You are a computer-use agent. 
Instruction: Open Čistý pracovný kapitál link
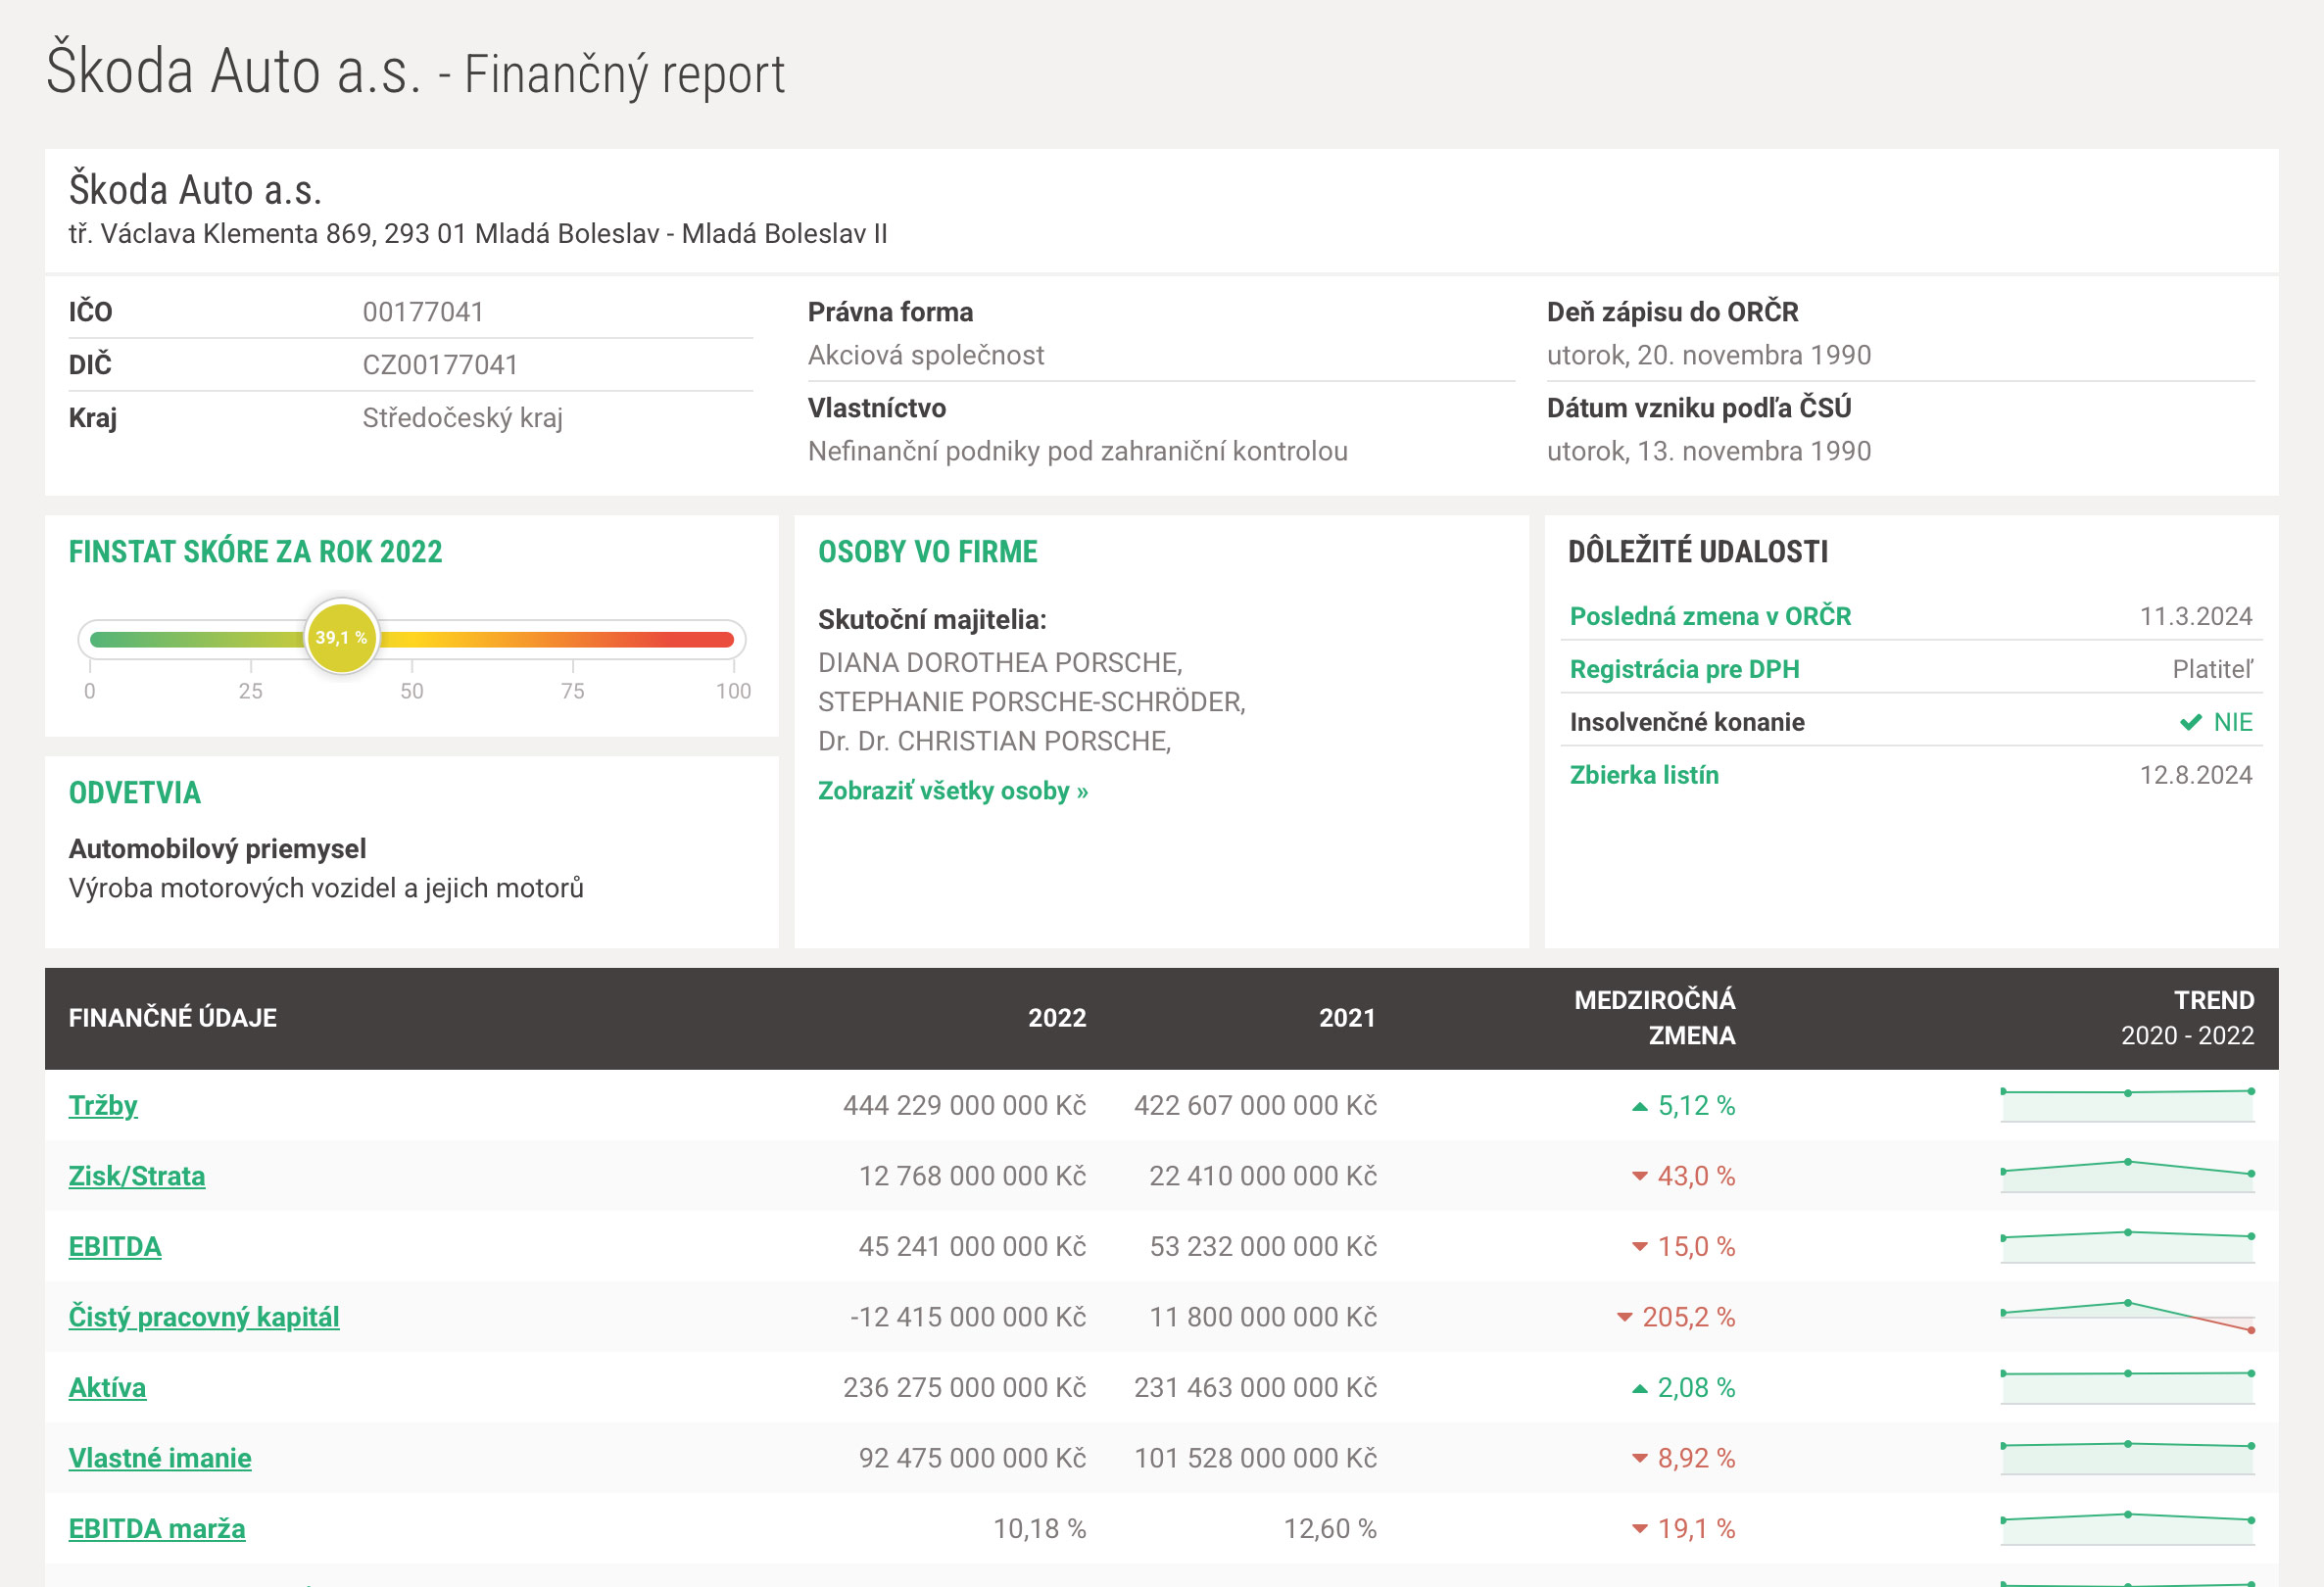(204, 1317)
